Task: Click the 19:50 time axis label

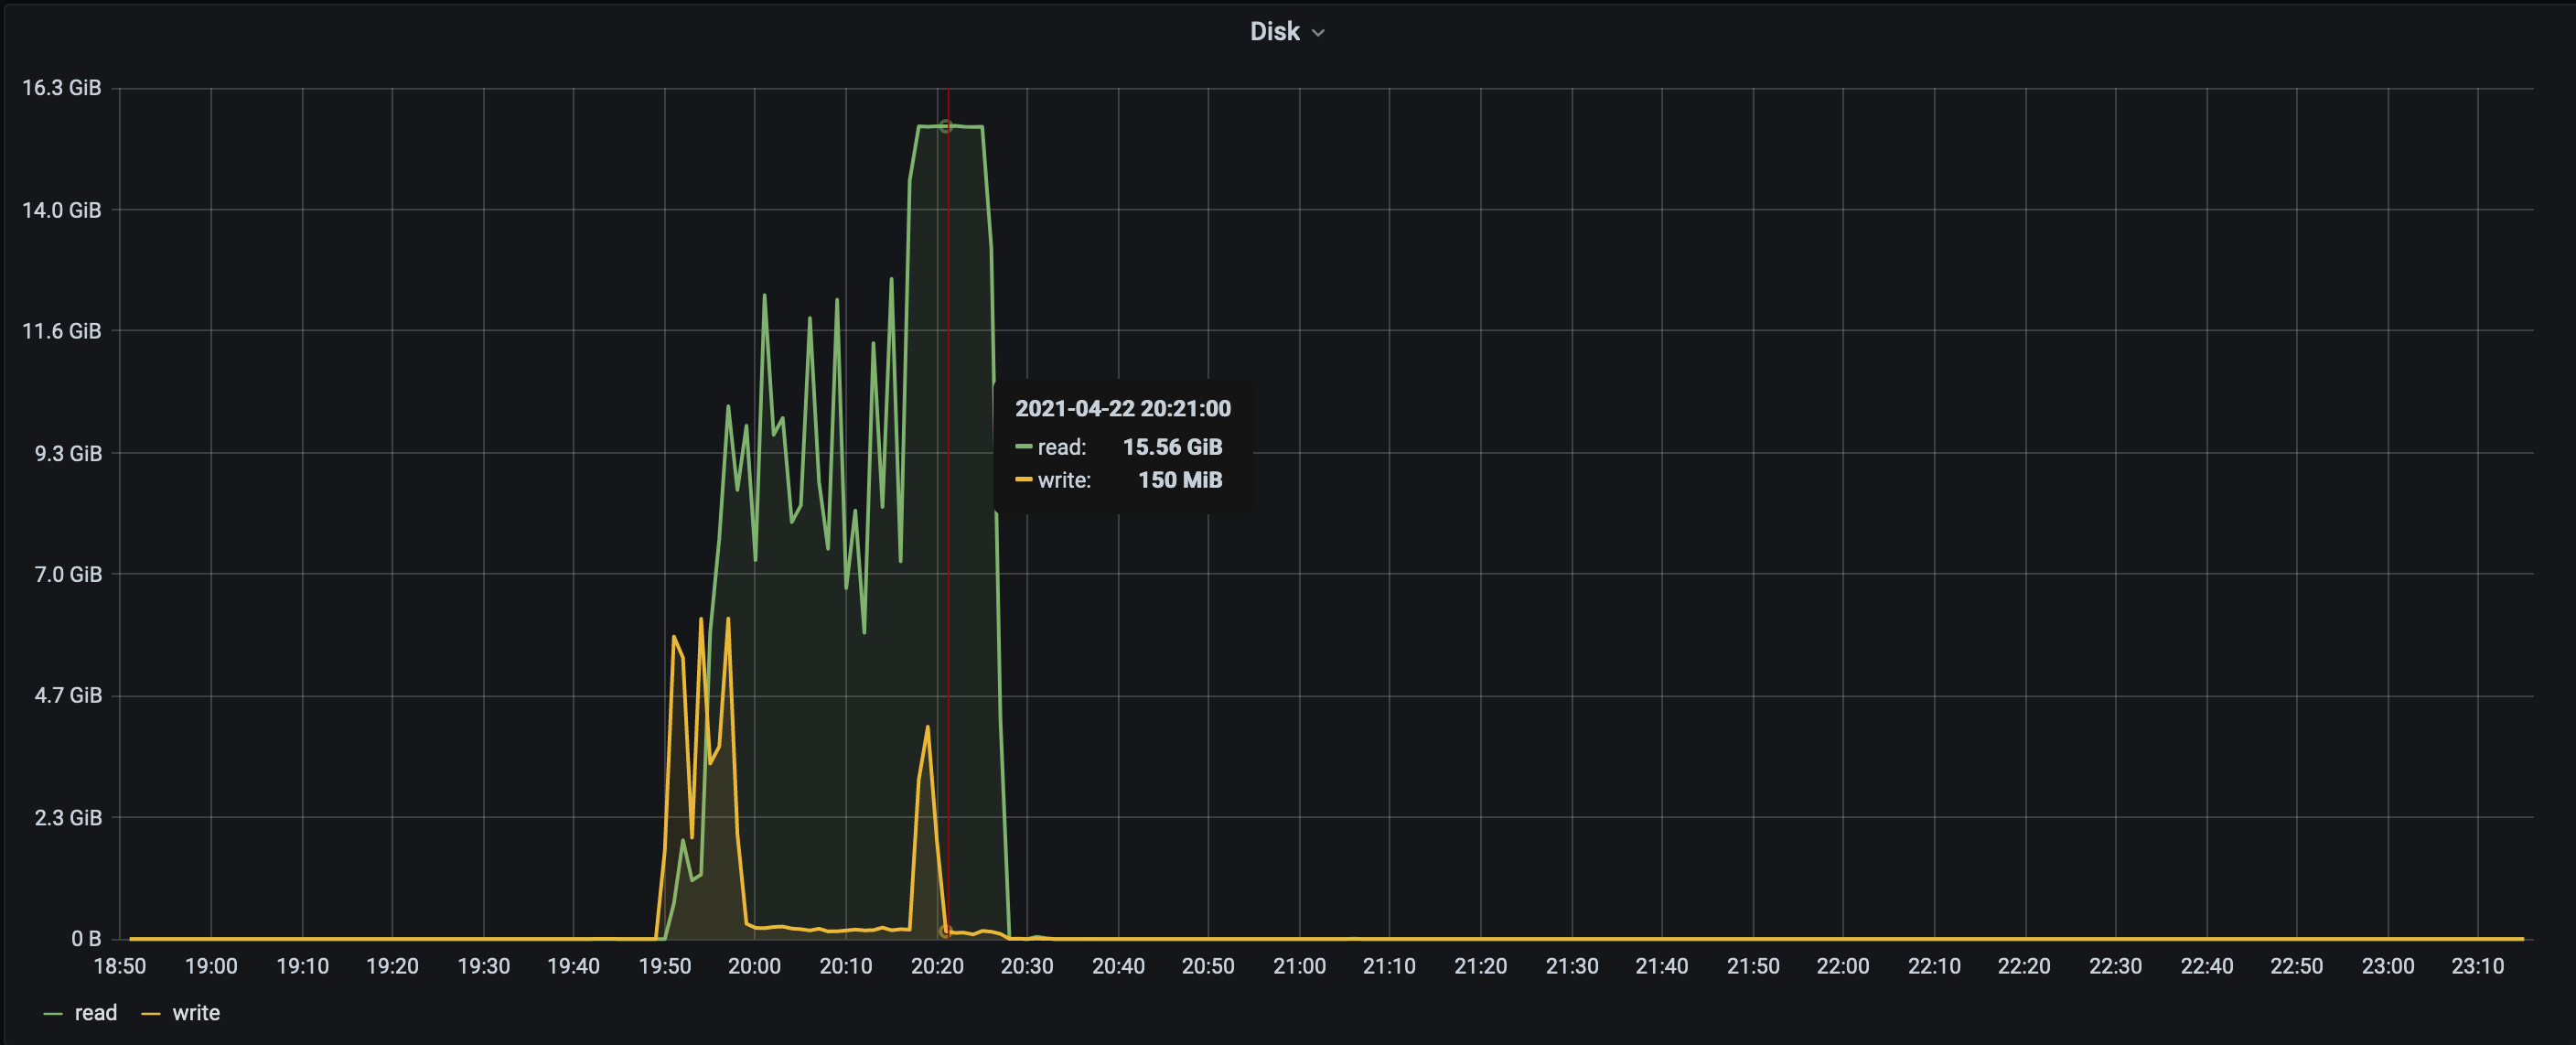Action: pyautogui.click(x=665, y=966)
